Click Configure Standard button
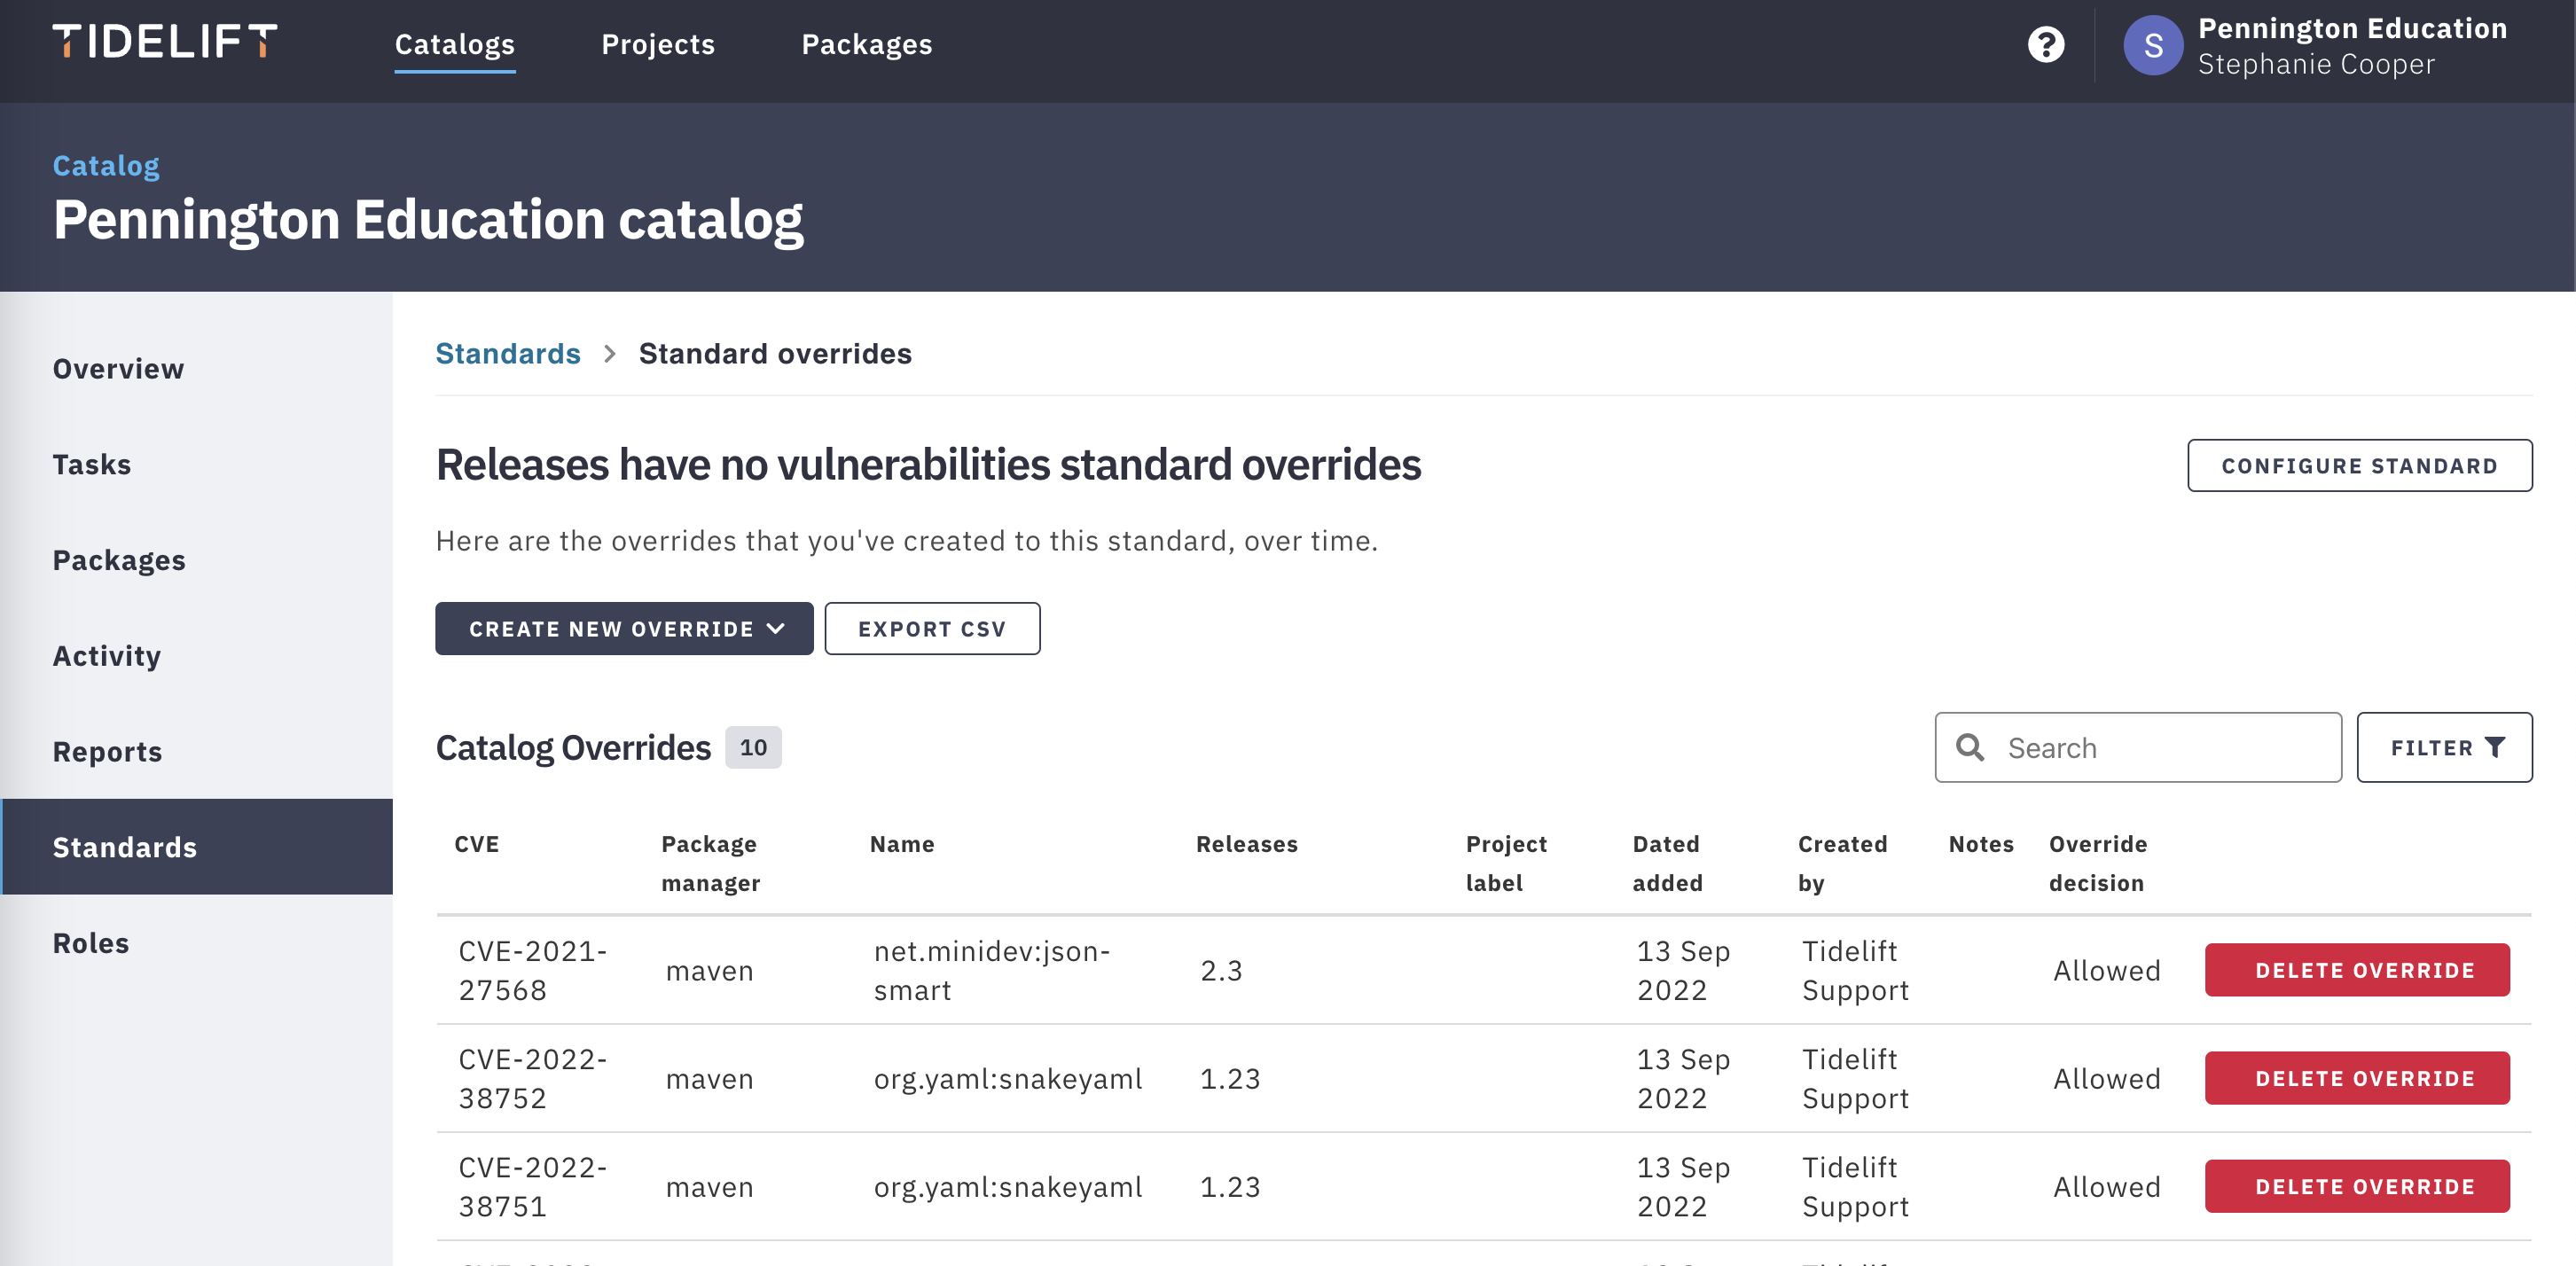The width and height of the screenshot is (2576, 1266). point(2359,465)
